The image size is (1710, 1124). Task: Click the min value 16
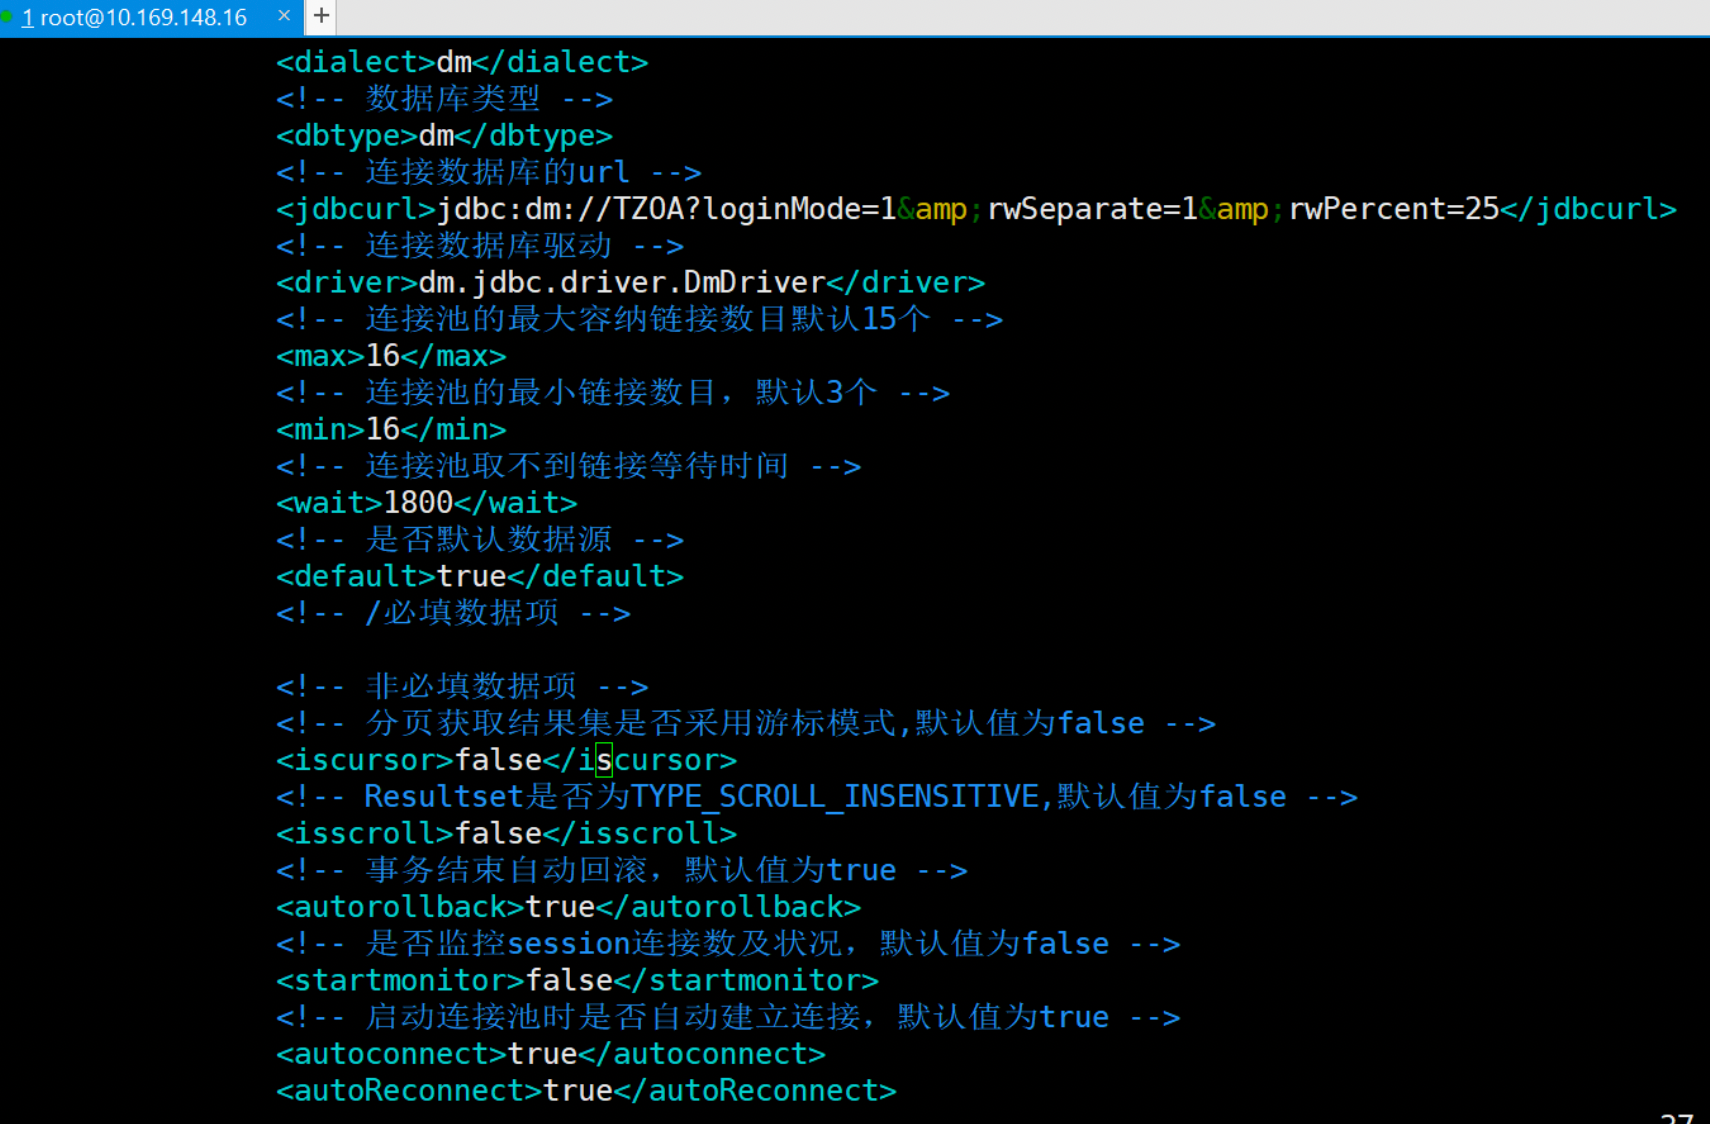click(x=383, y=428)
